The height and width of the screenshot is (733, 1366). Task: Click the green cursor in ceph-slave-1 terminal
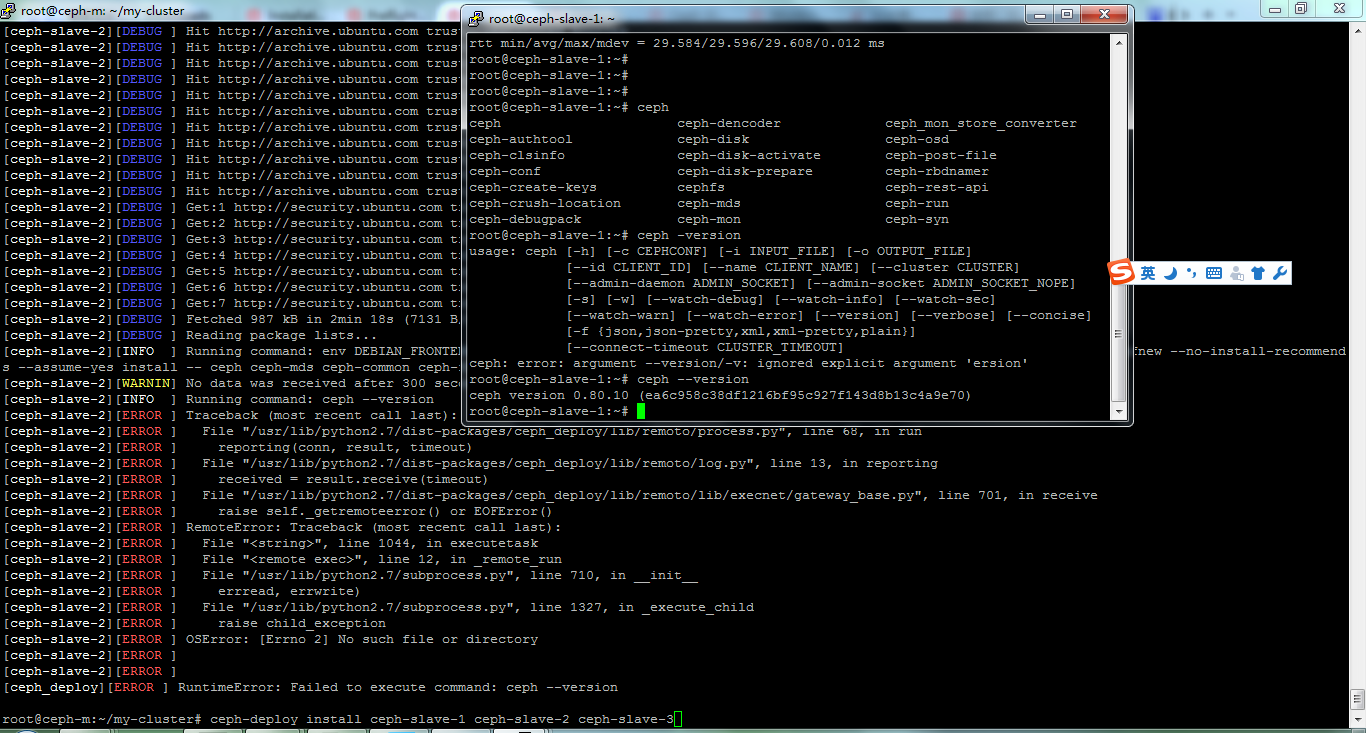(641, 411)
